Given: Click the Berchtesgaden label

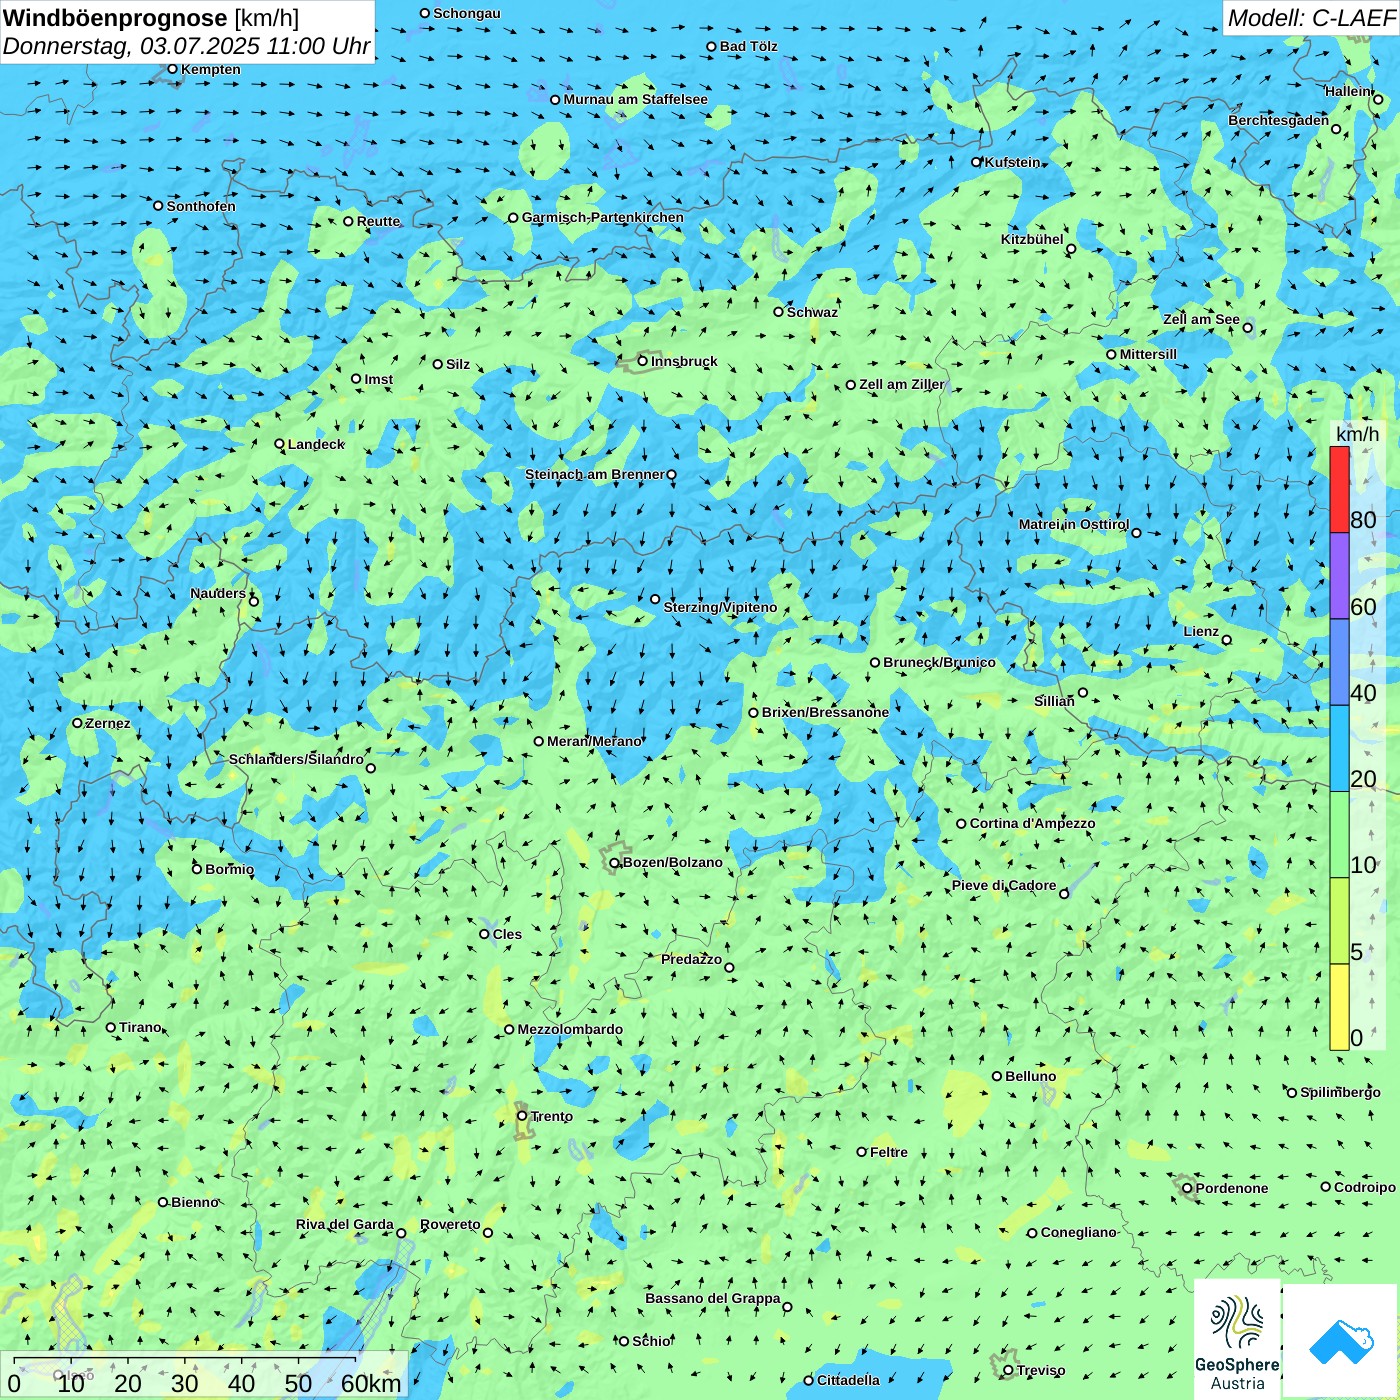Looking at the screenshot, I should point(1279,120).
